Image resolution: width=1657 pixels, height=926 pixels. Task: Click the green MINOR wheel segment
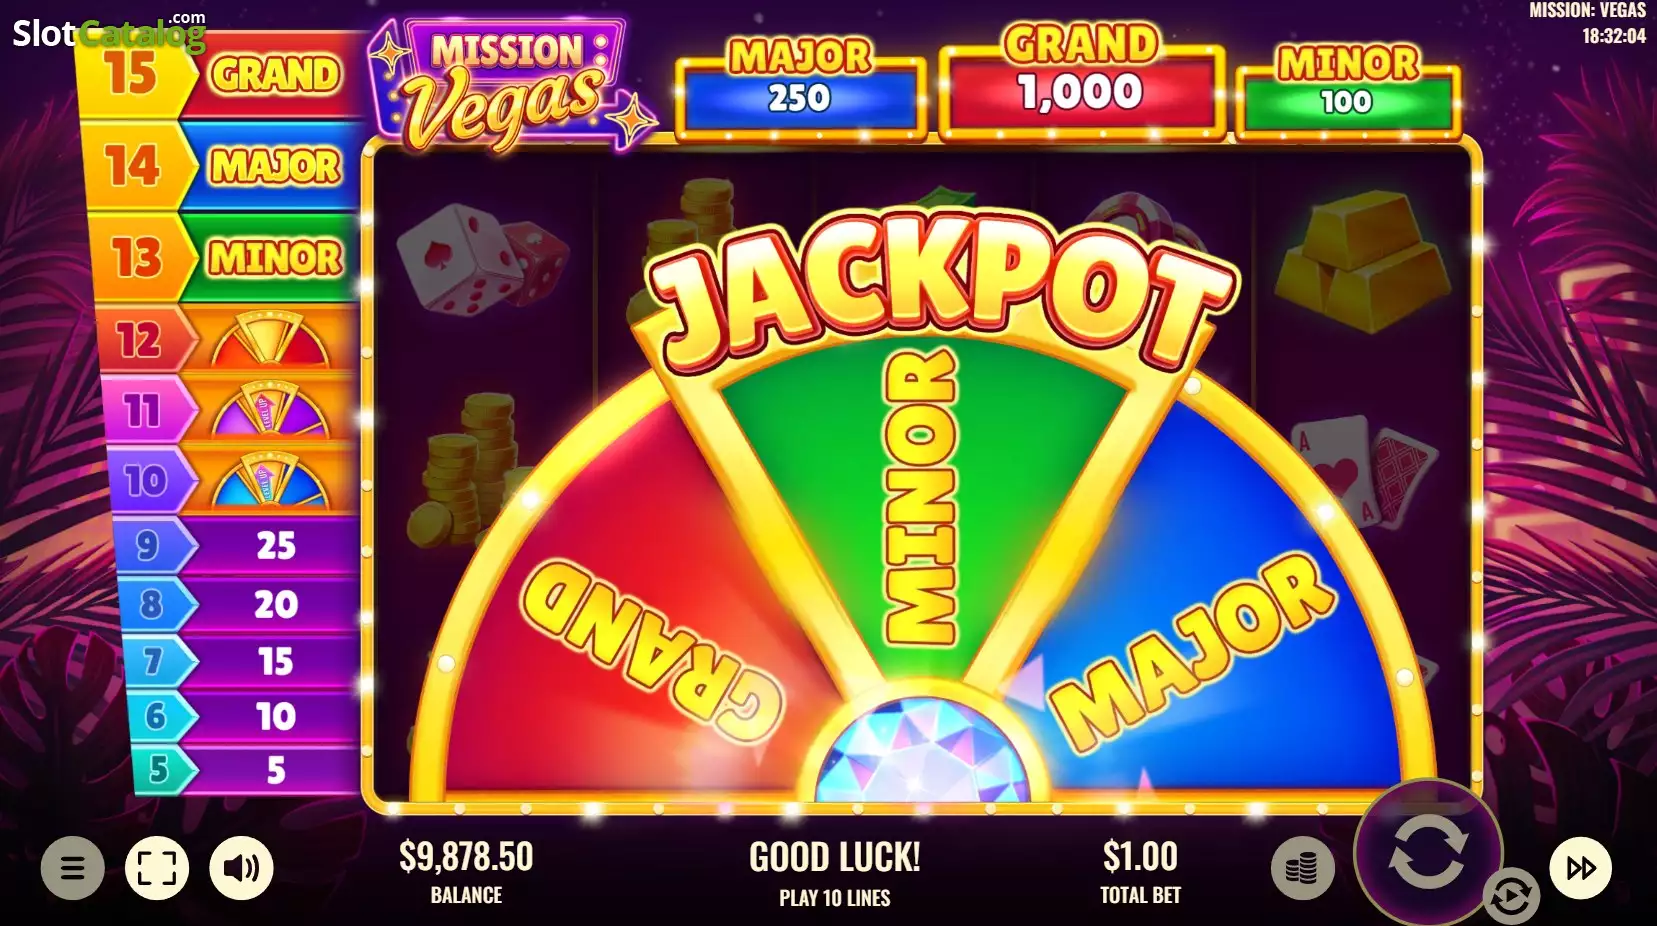[921, 500]
